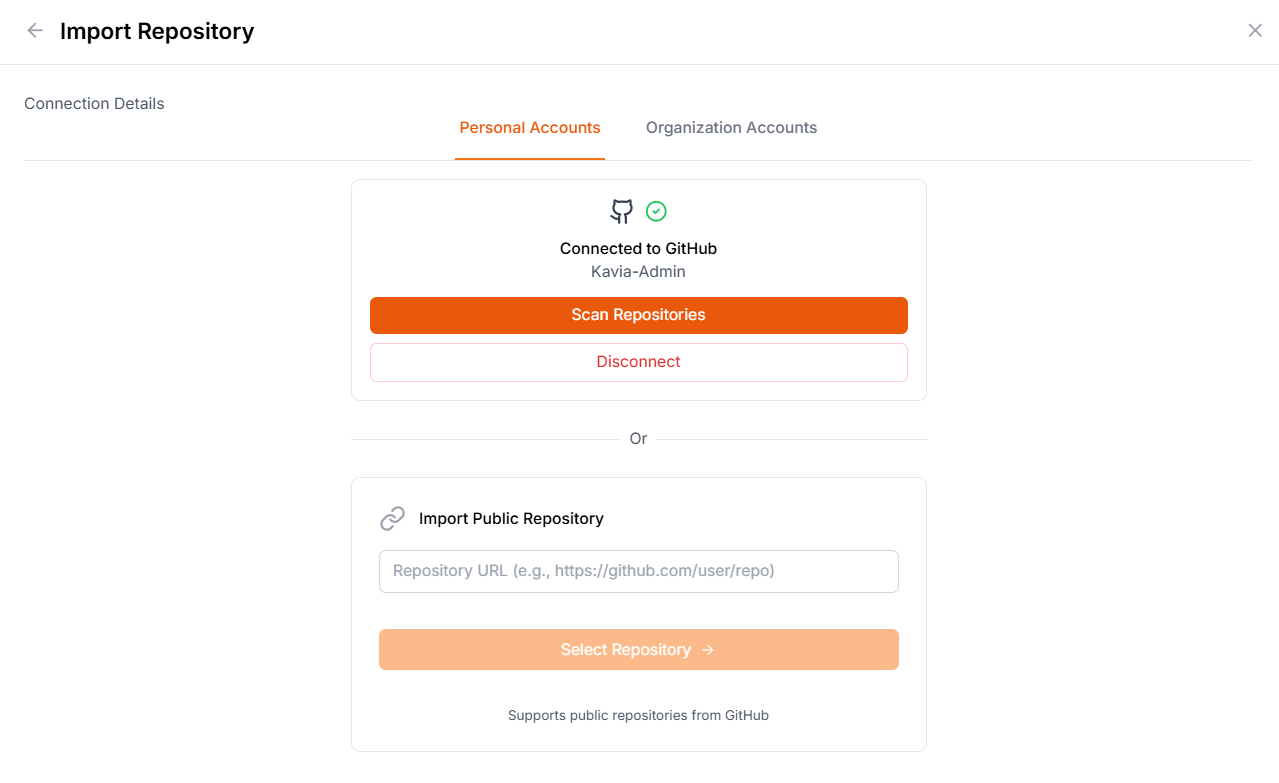Click the chain link icon
This screenshot has width=1279, height=783.
pos(392,518)
